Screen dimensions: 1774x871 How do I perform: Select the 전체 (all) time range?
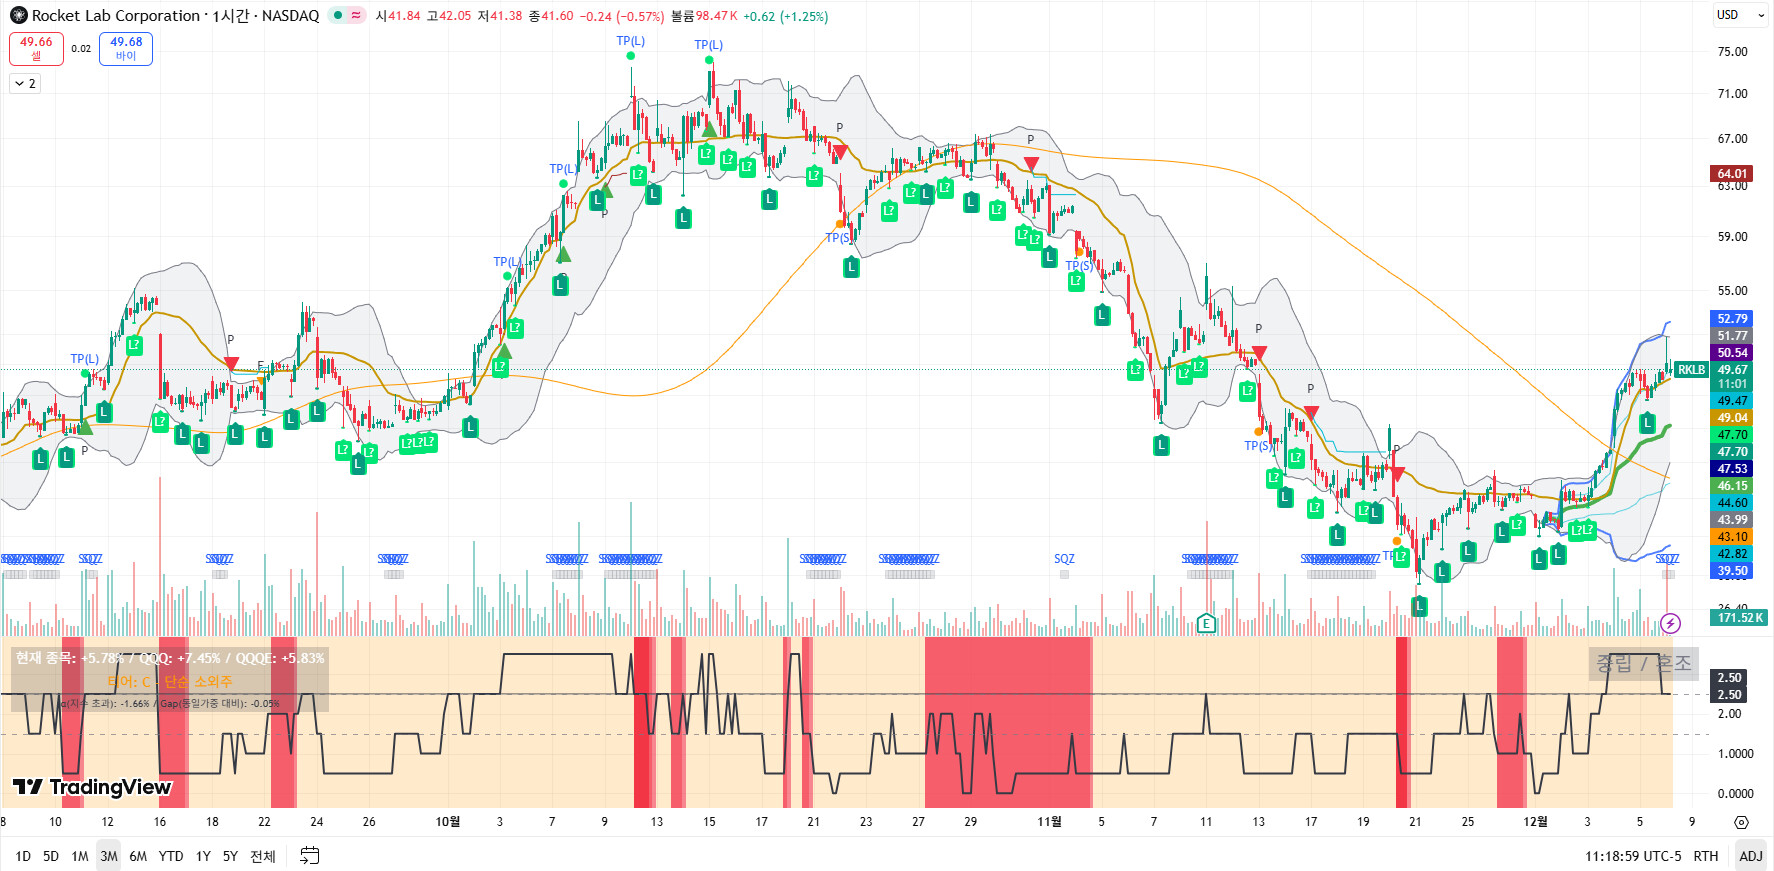[262, 856]
